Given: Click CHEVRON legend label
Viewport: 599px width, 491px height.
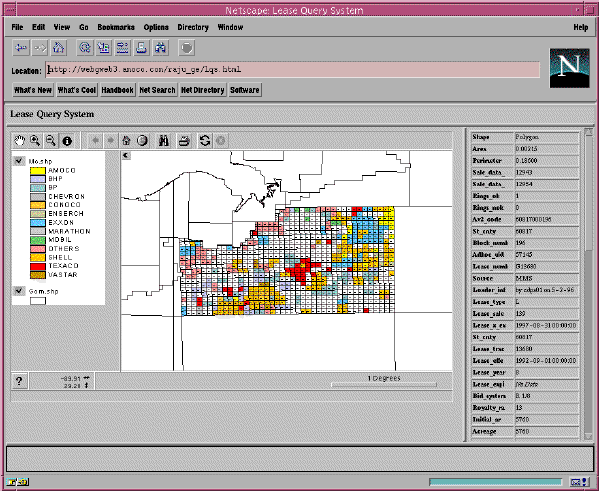Looking at the screenshot, I should pos(66,196).
